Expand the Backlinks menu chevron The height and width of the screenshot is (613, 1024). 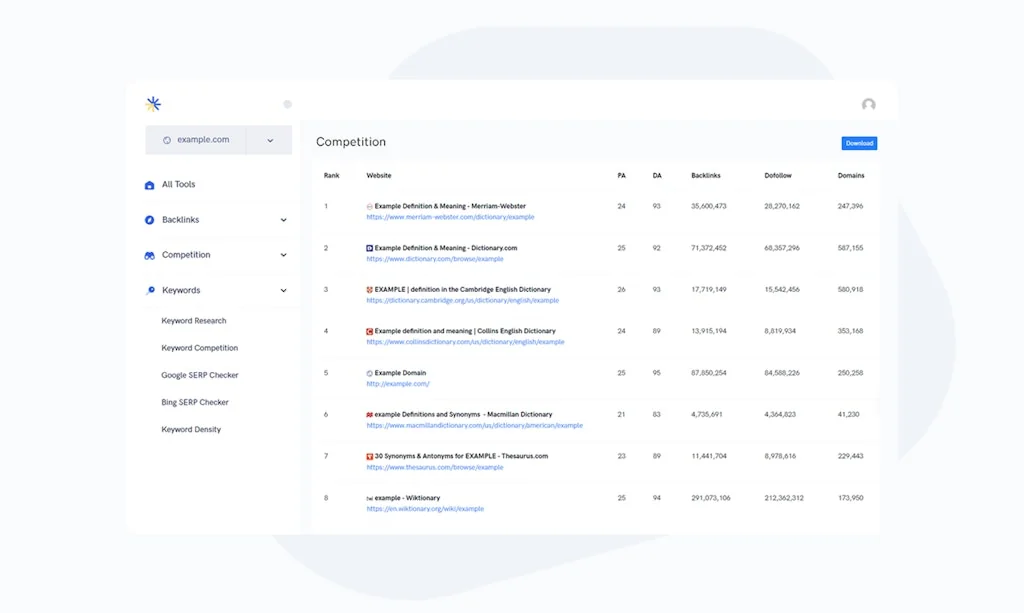283,220
